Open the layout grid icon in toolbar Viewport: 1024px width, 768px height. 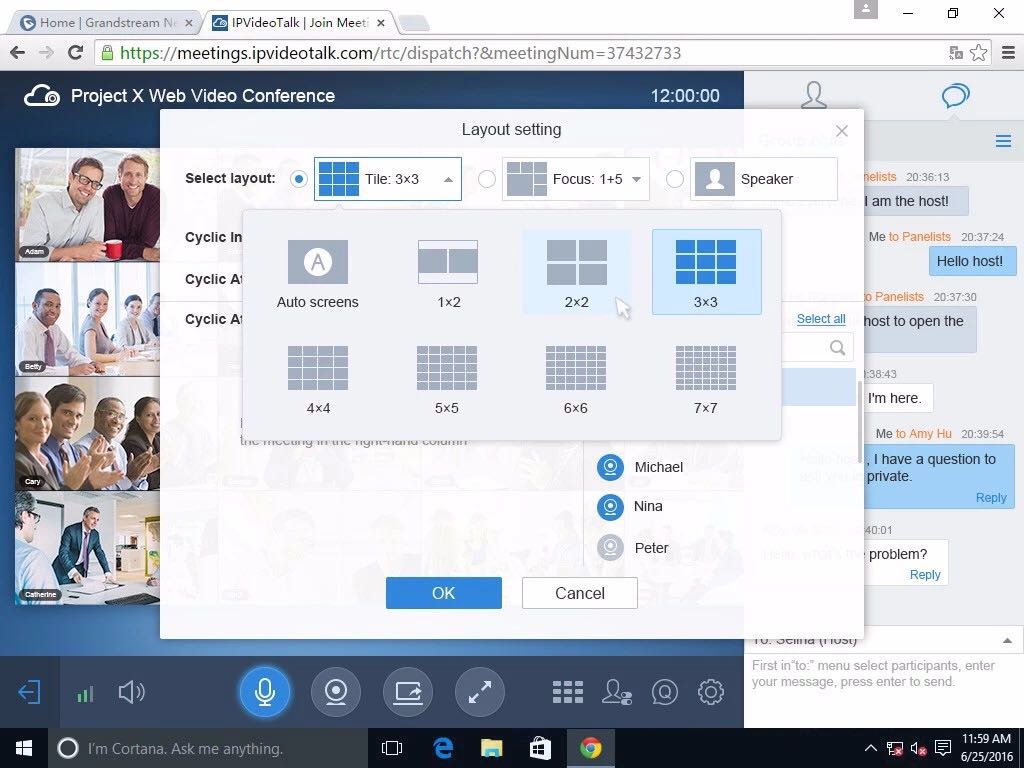click(x=568, y=692)
